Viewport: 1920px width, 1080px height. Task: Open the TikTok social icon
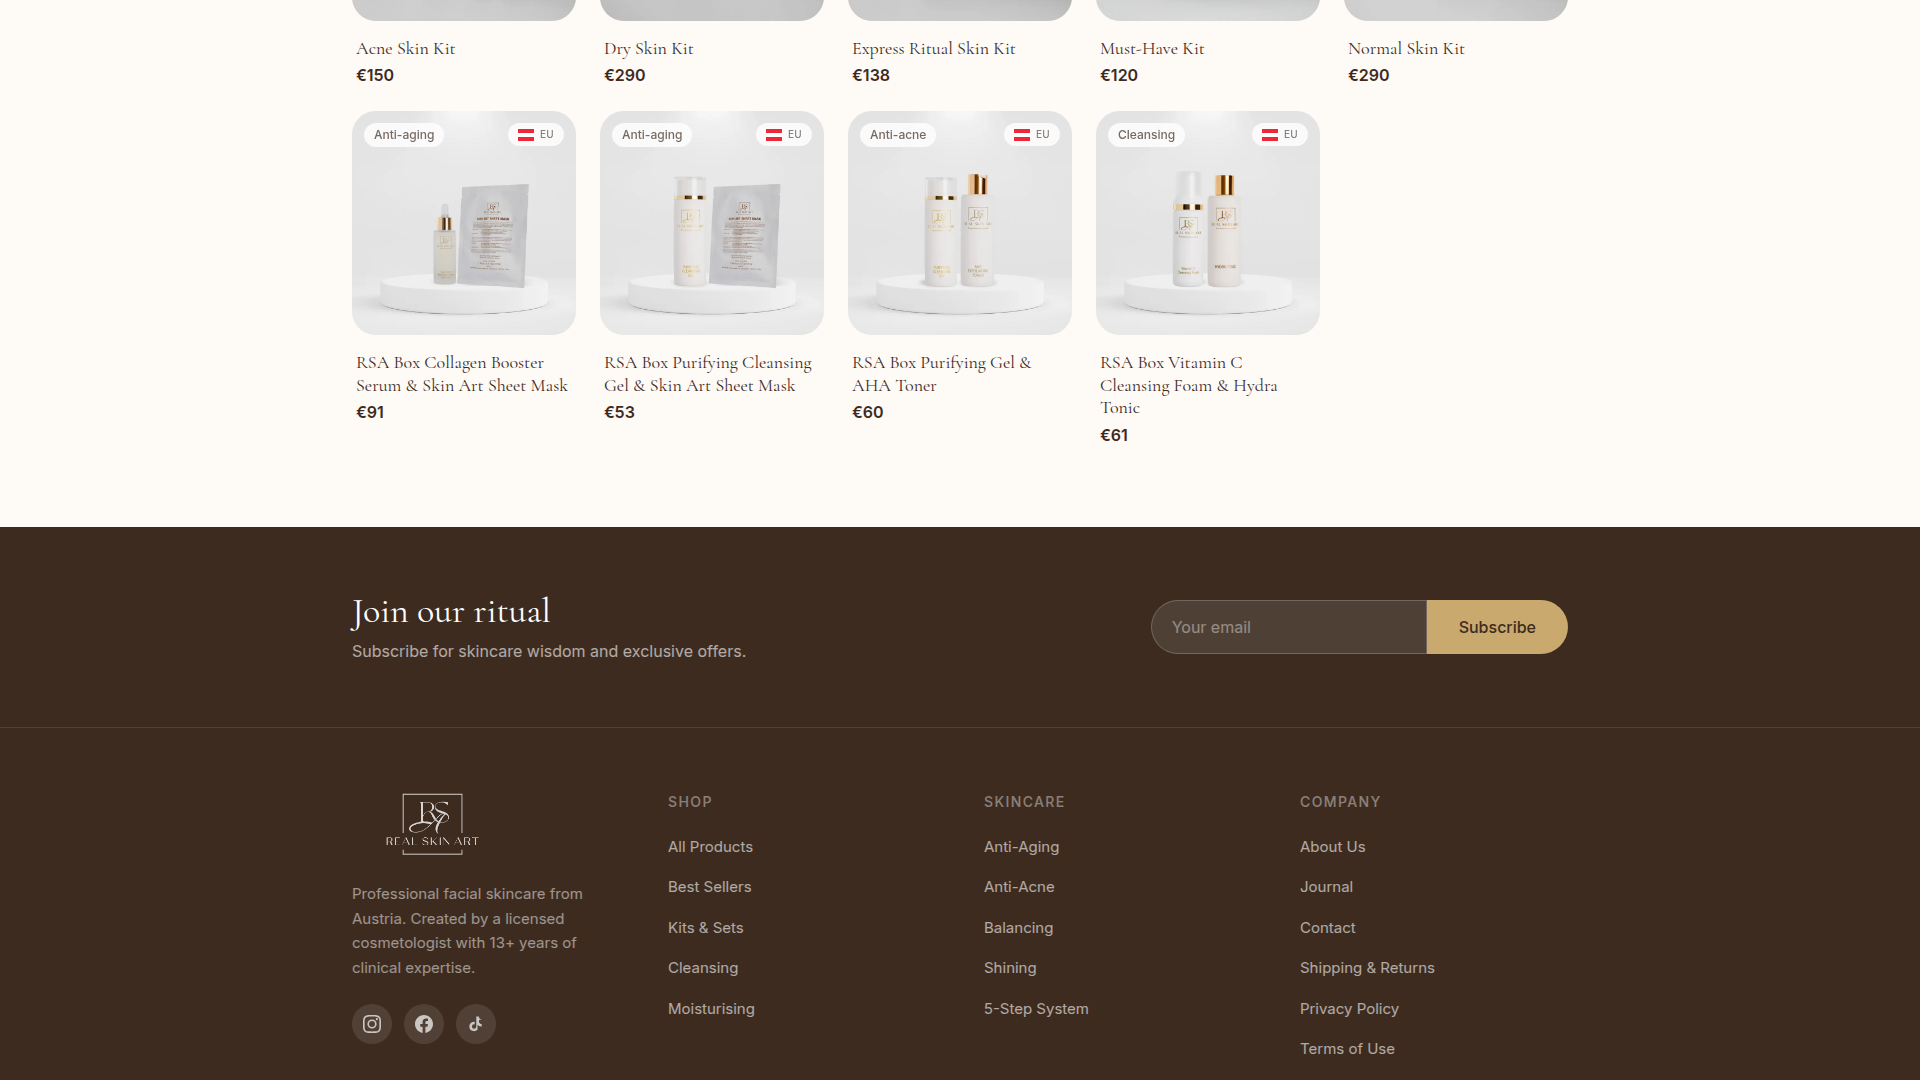[x=476, y=1024]
